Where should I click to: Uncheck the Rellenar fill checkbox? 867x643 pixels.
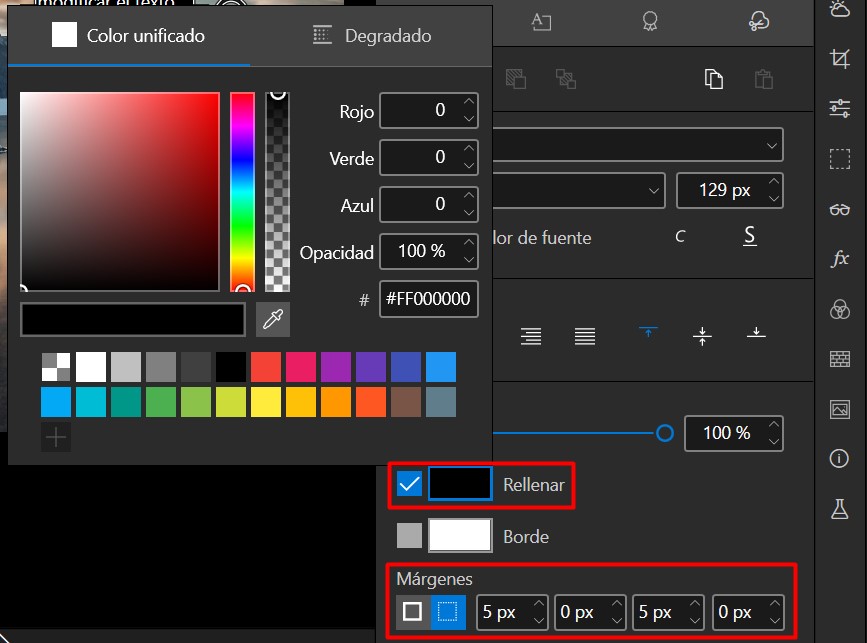pyautogui.click(x=409, y=484)
